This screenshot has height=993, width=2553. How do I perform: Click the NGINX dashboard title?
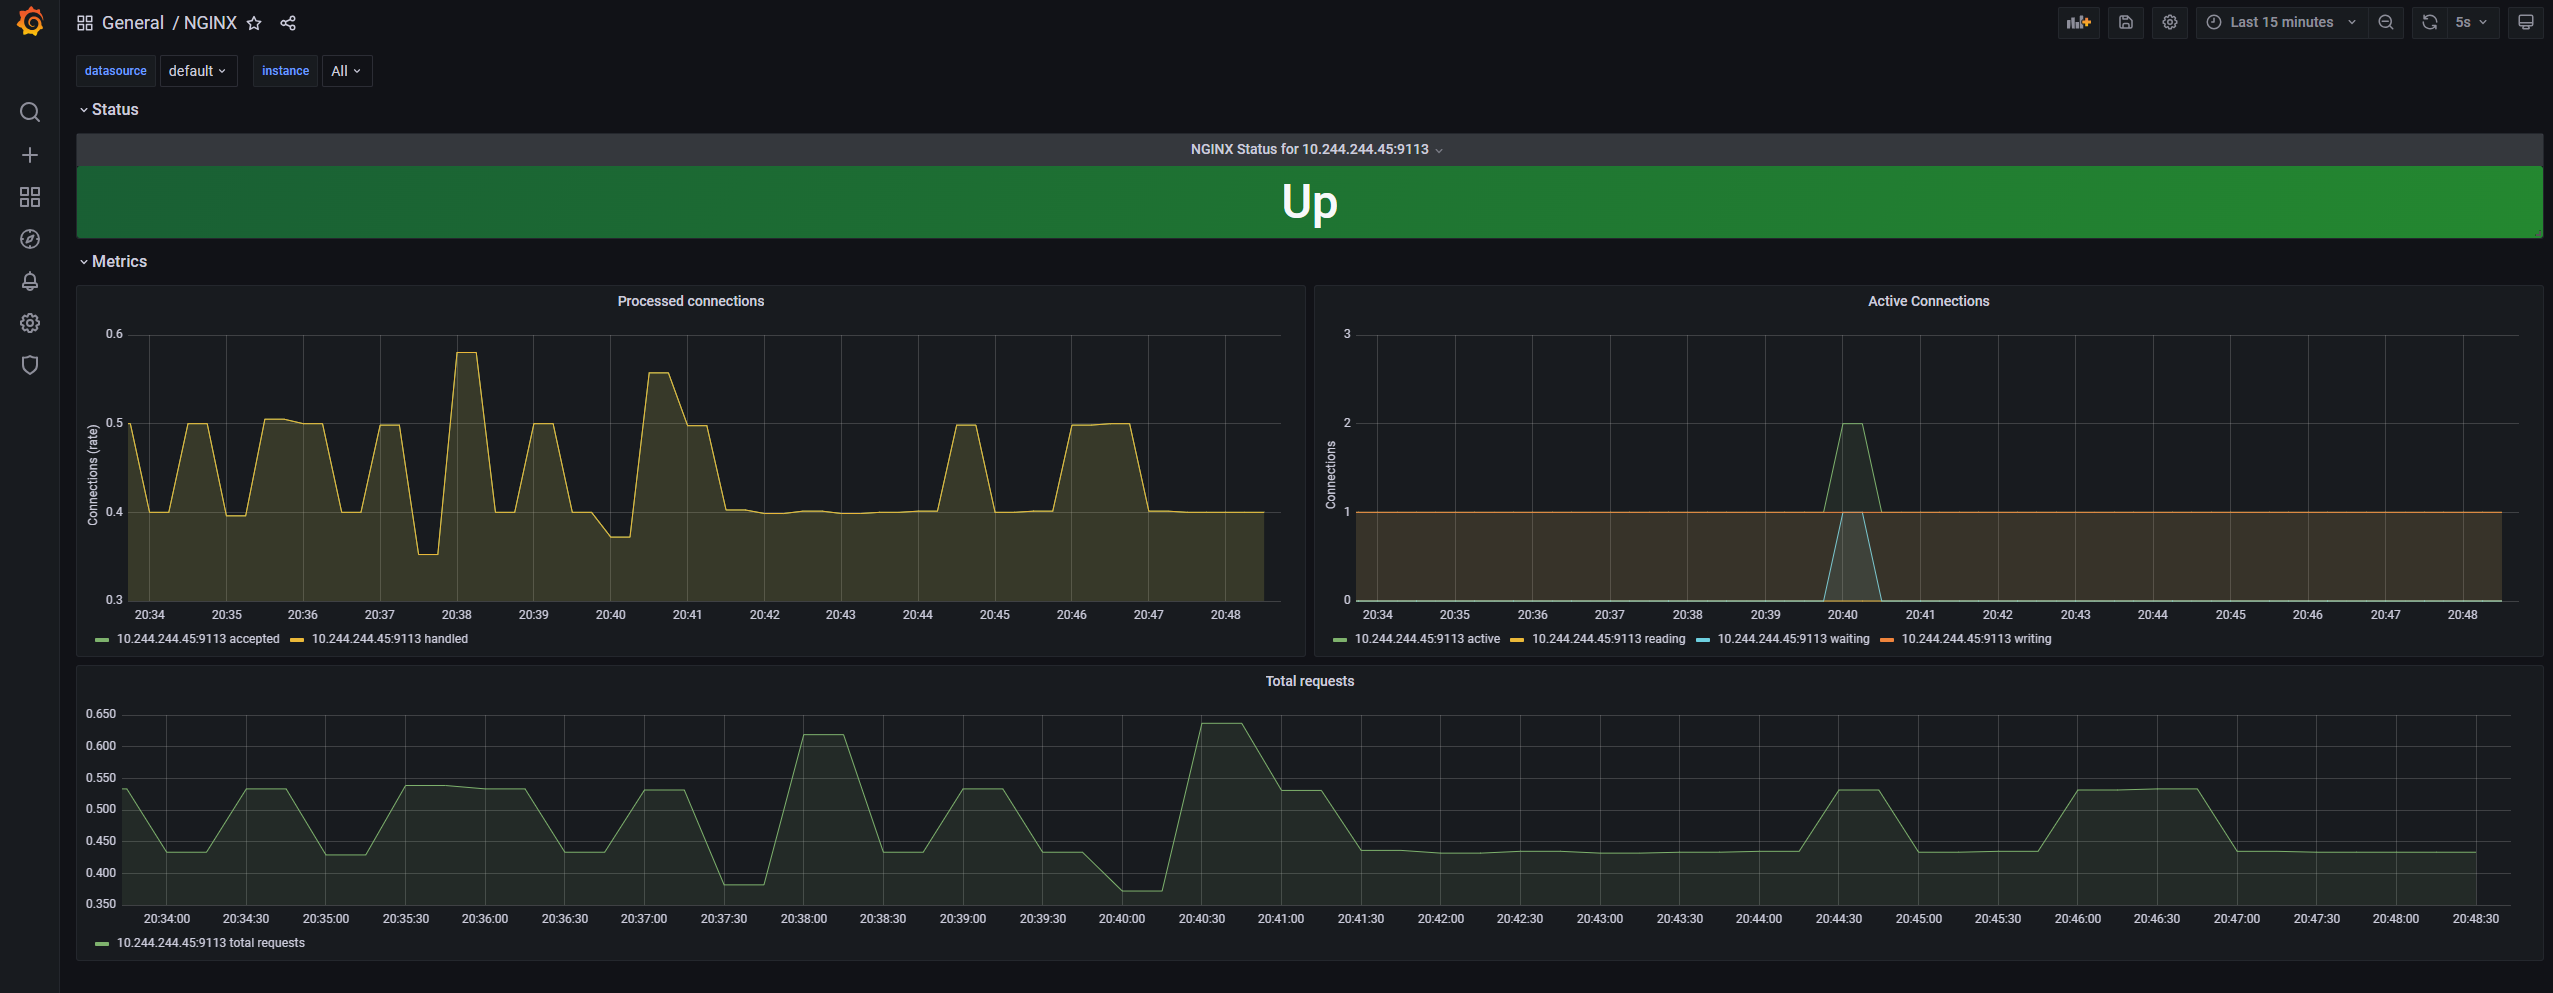click(x=210, y=23)
